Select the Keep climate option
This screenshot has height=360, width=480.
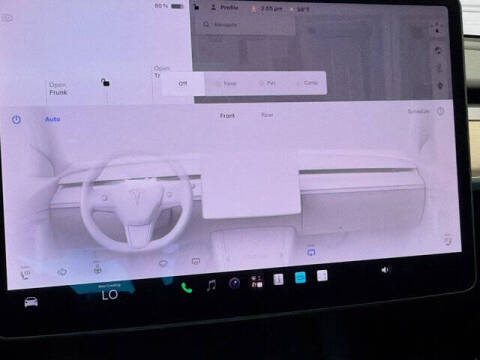(227, 83)
